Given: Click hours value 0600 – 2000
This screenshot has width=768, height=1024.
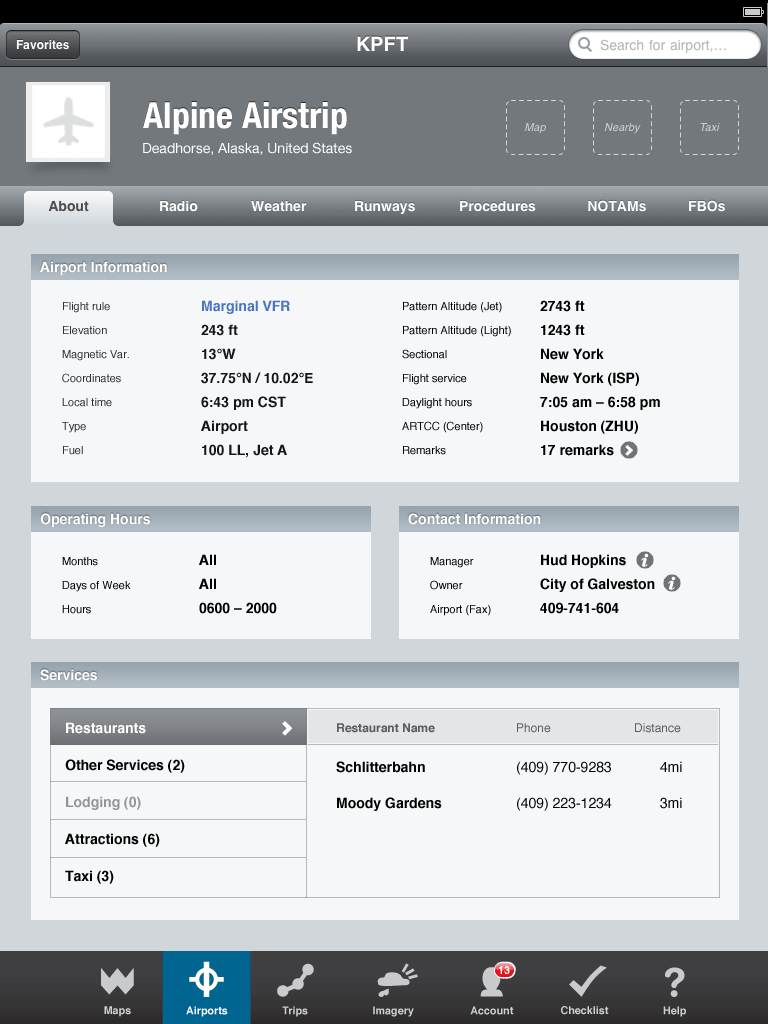Looking at the screenshot, I should [238, 609].
